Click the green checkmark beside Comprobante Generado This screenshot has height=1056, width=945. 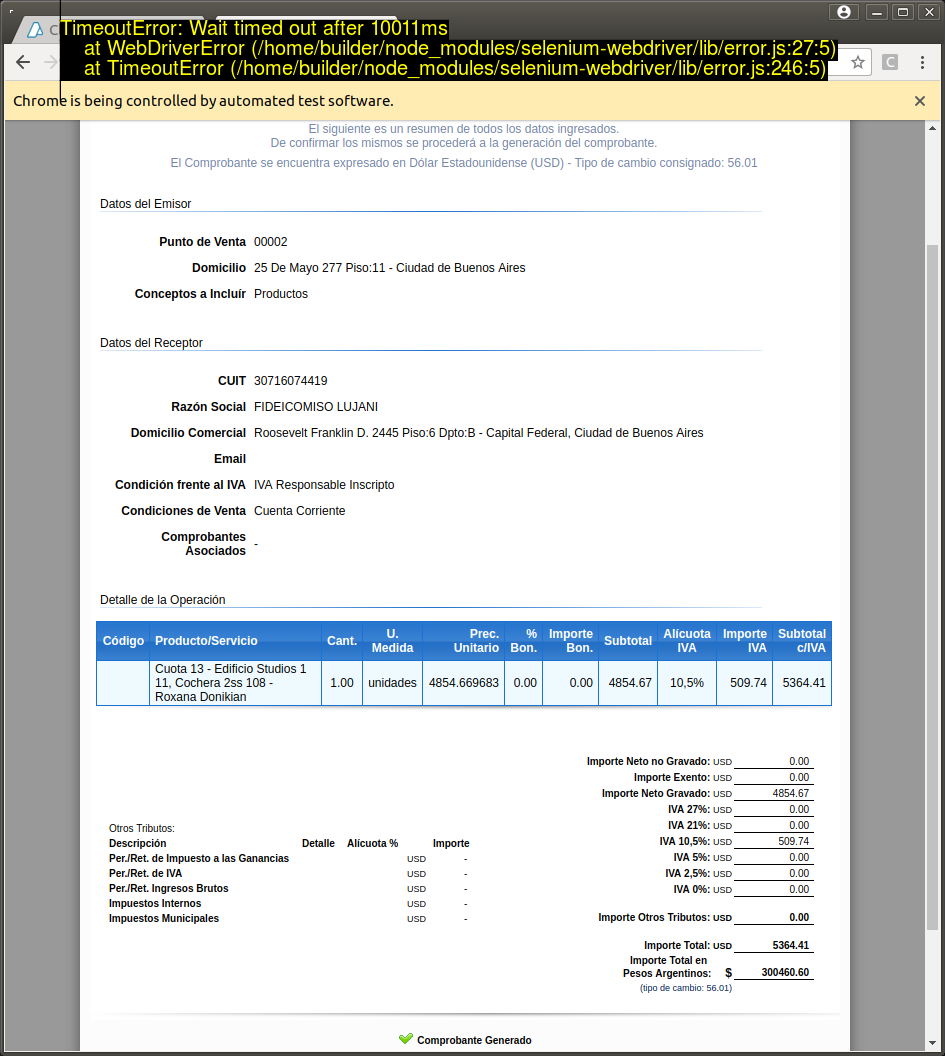(x=405, y=1038)
